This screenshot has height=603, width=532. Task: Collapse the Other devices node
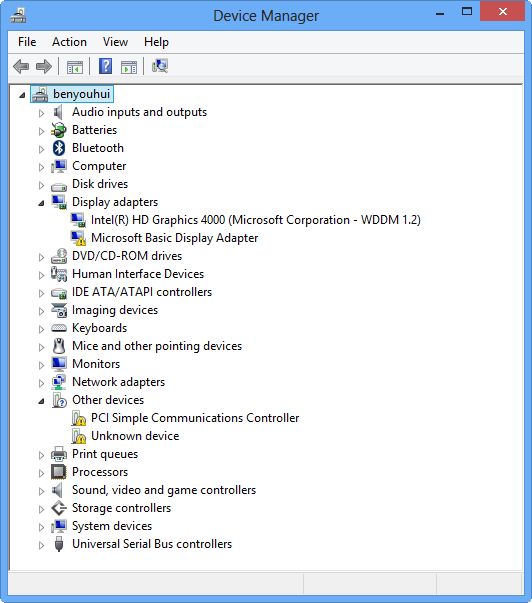tap(42, 401)
